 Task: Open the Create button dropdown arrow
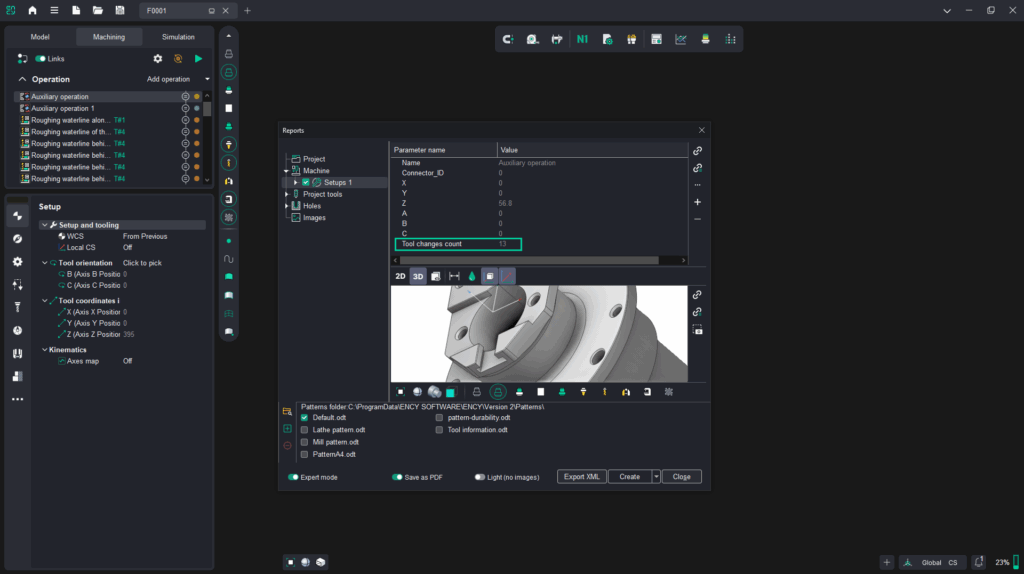[656, 477]
